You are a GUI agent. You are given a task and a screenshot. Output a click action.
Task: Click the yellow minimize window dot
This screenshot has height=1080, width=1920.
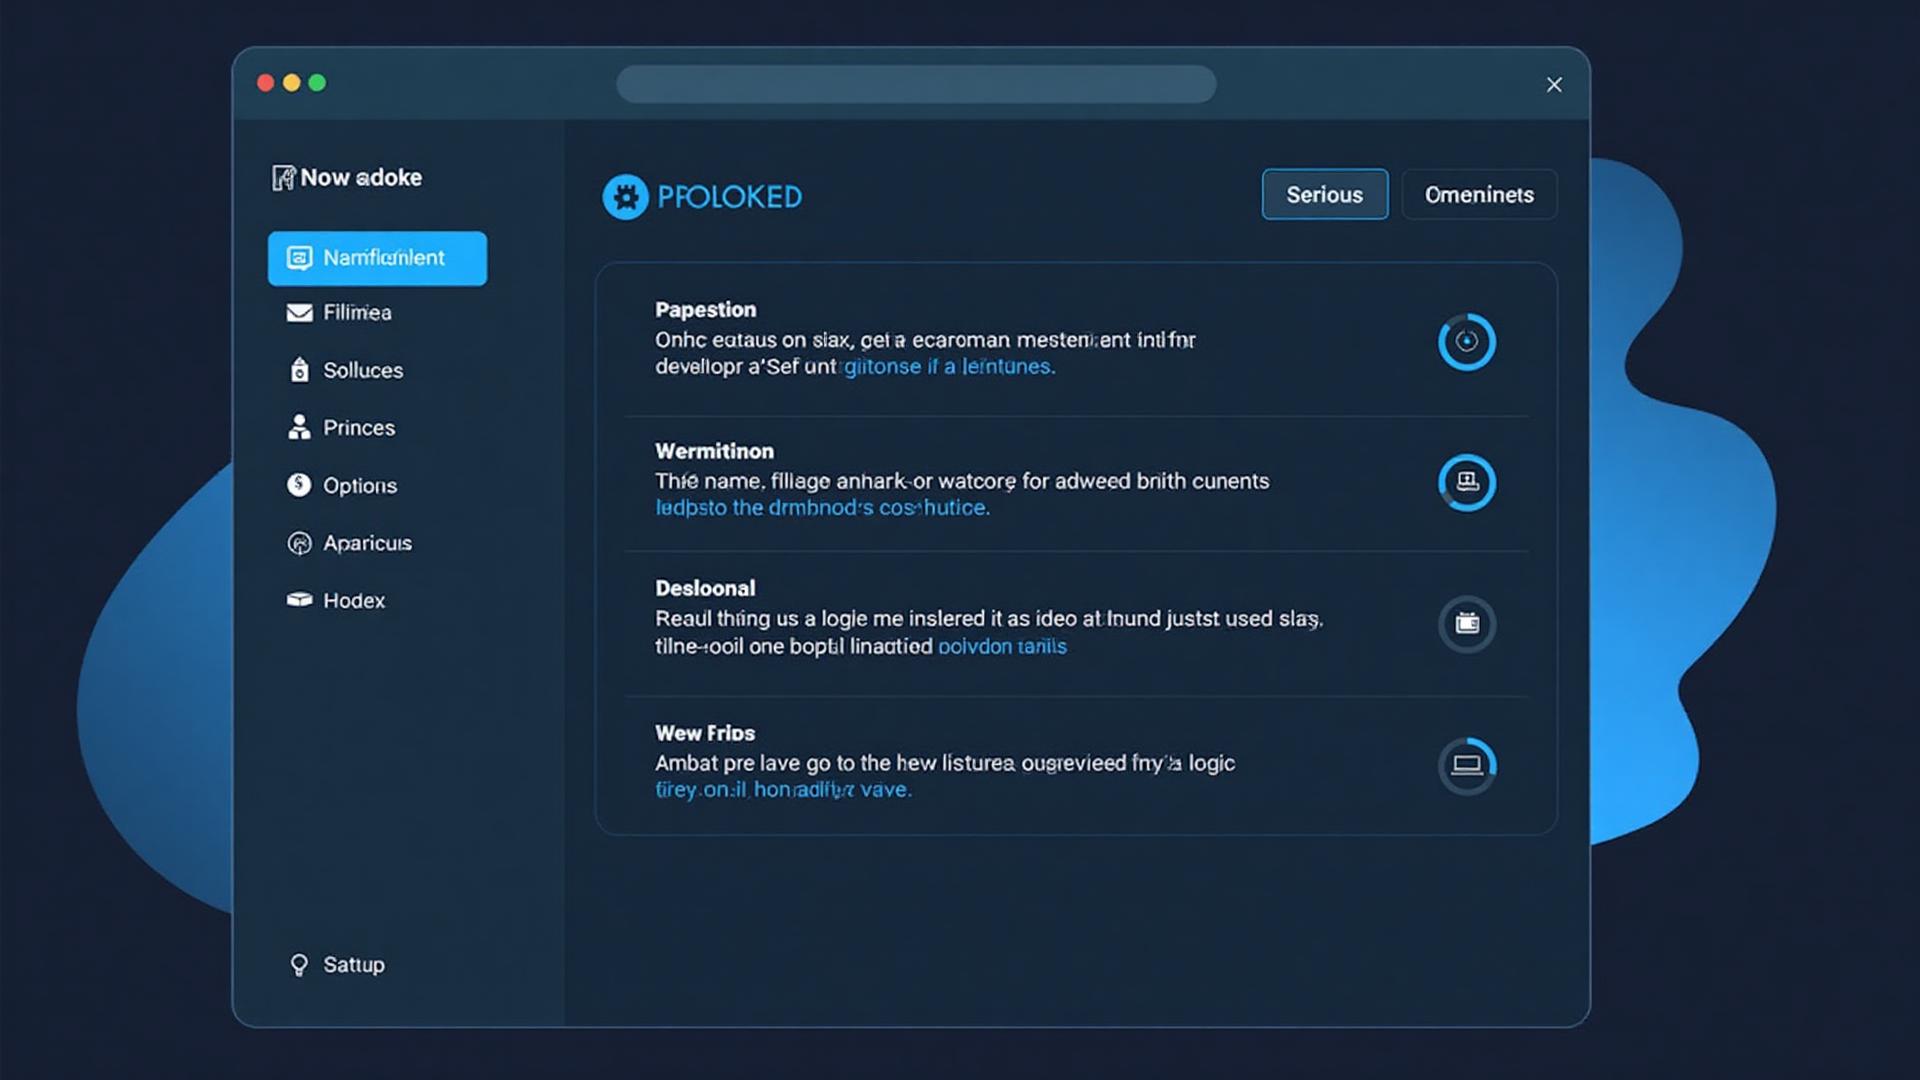coord(291,83)
